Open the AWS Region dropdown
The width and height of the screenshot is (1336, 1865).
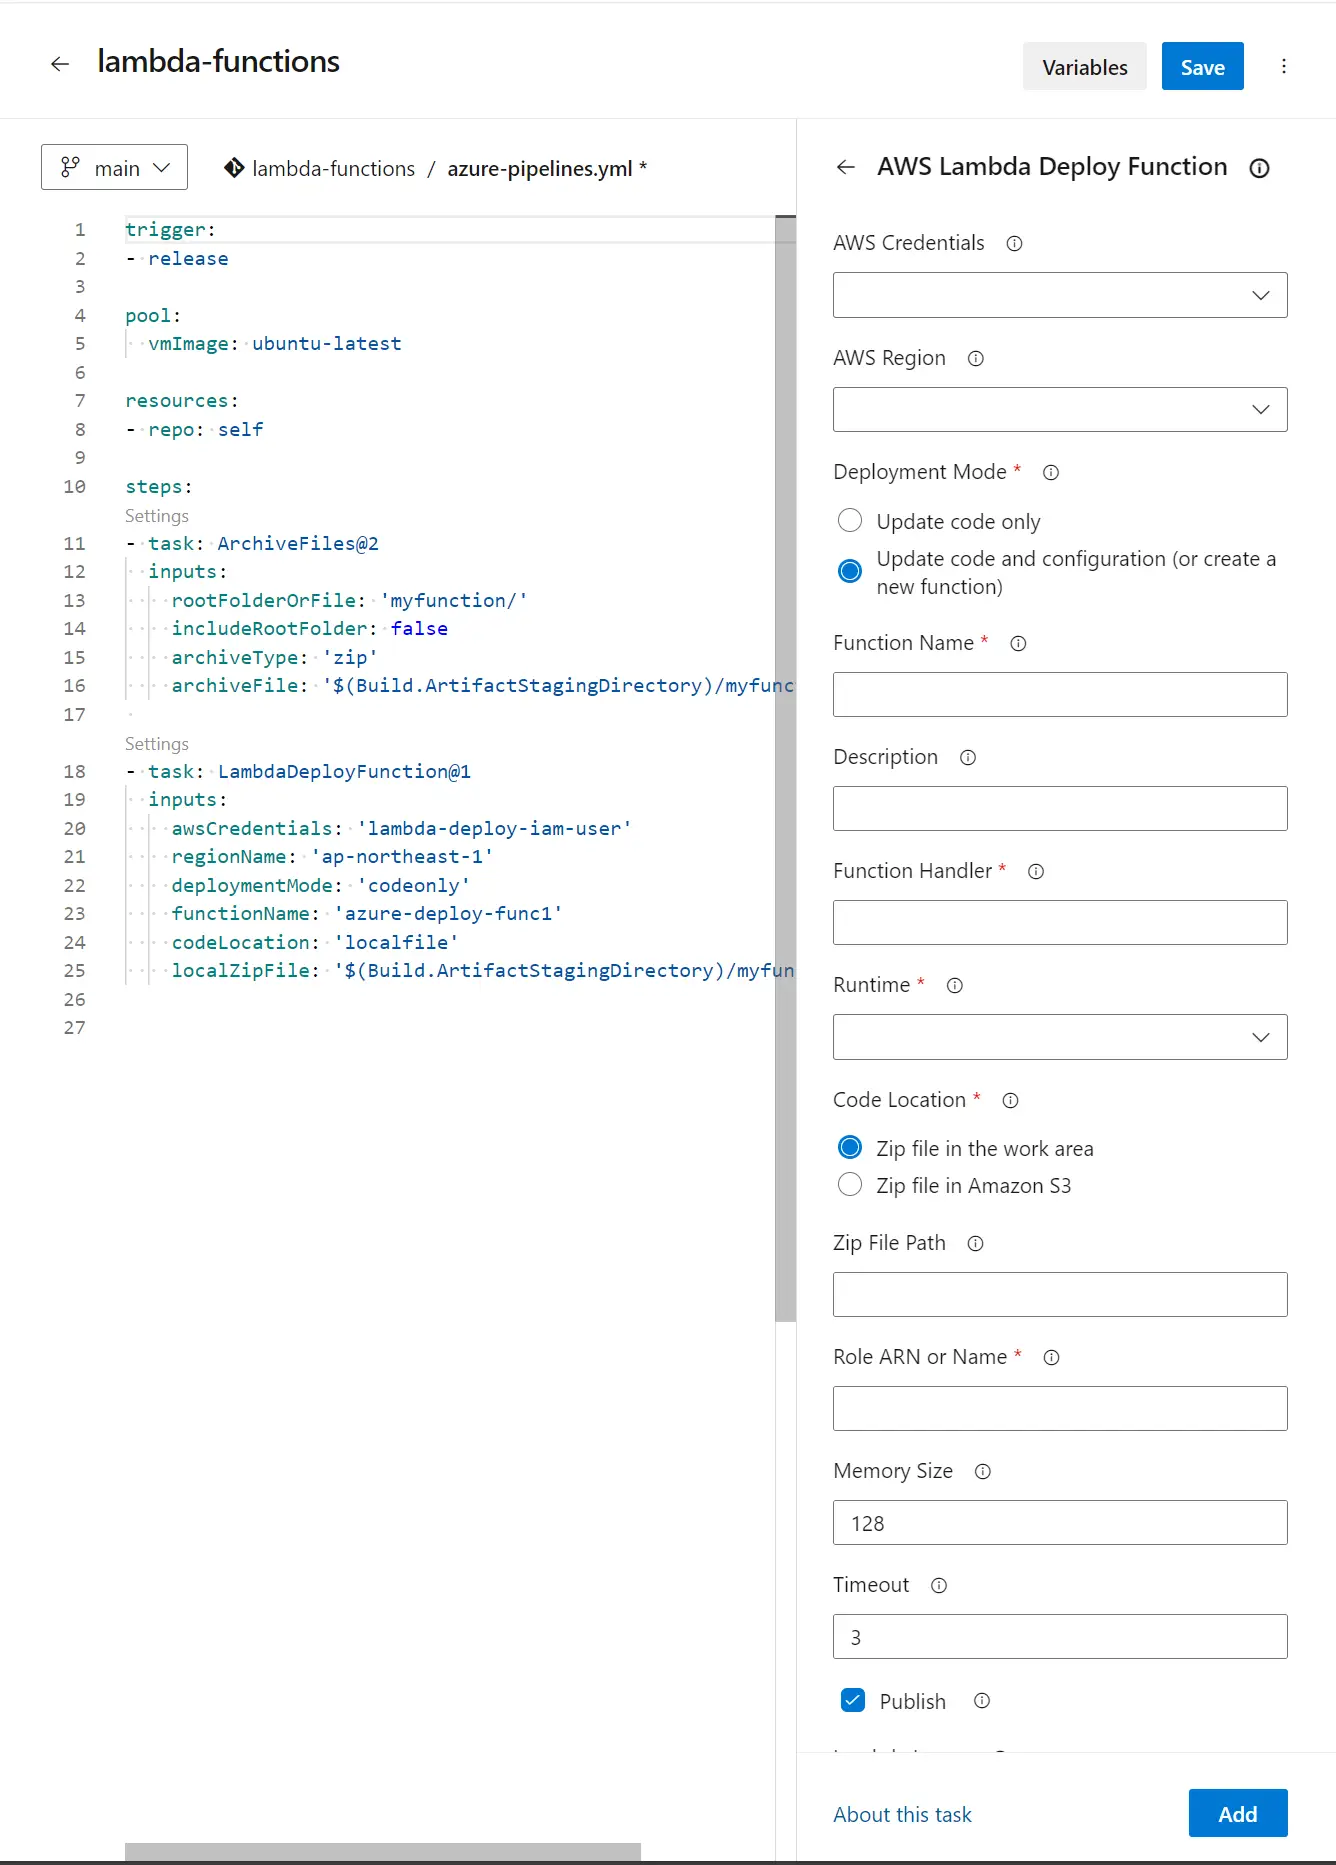pyautogui.click(x=1060, y=409)
